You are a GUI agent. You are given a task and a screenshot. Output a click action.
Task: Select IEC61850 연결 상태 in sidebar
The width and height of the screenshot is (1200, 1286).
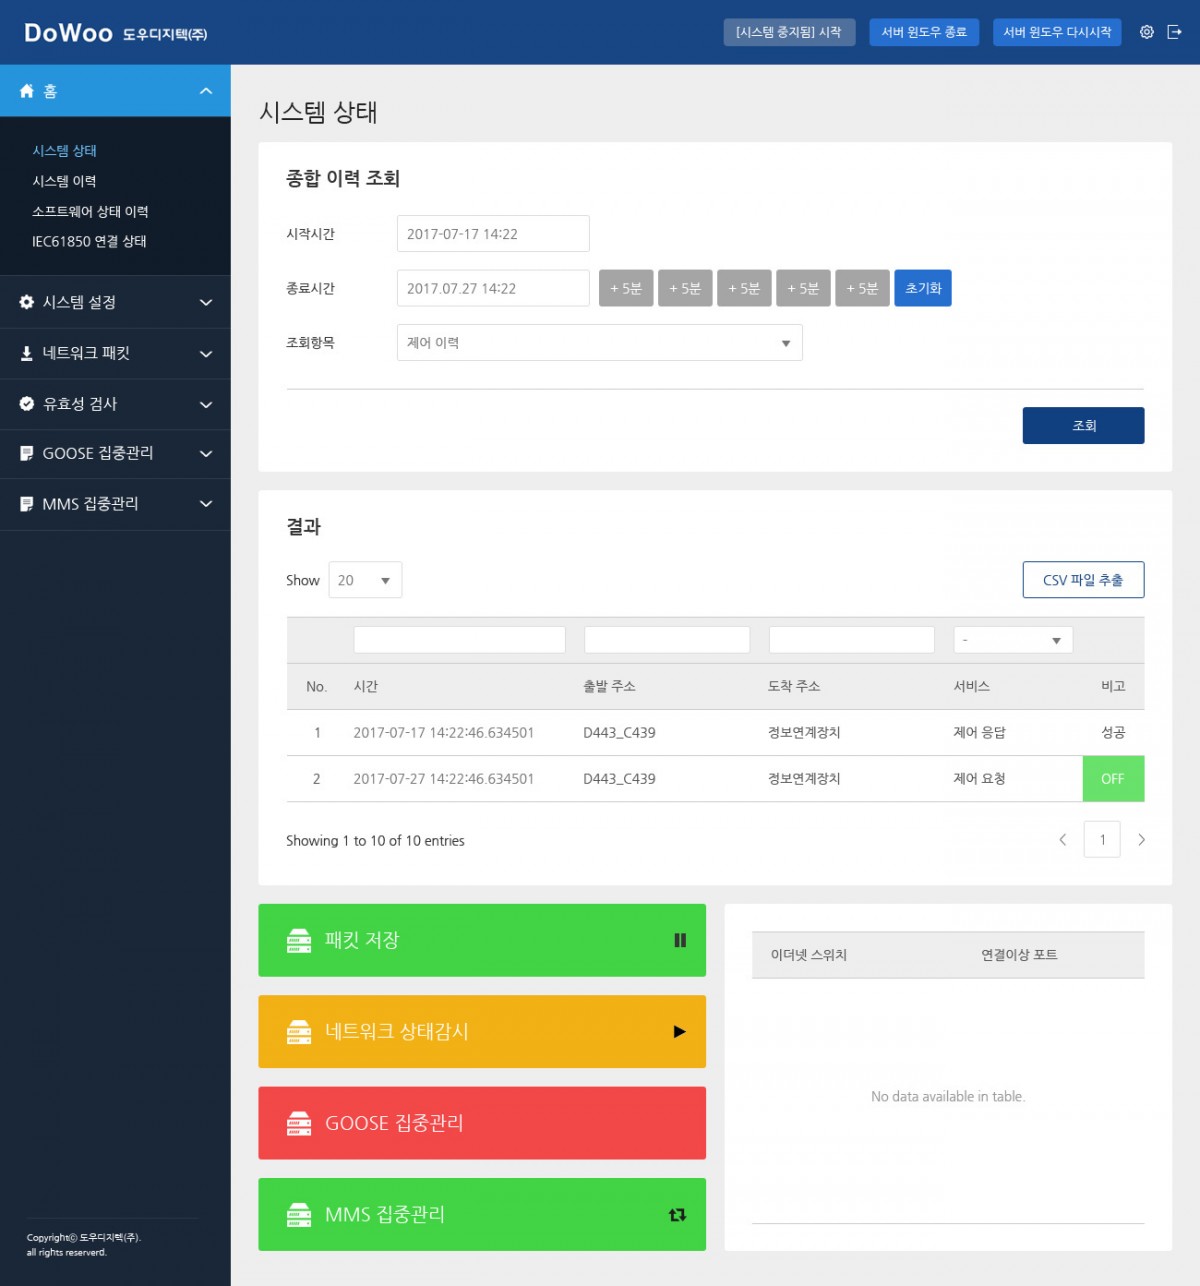tap(89, 241)
